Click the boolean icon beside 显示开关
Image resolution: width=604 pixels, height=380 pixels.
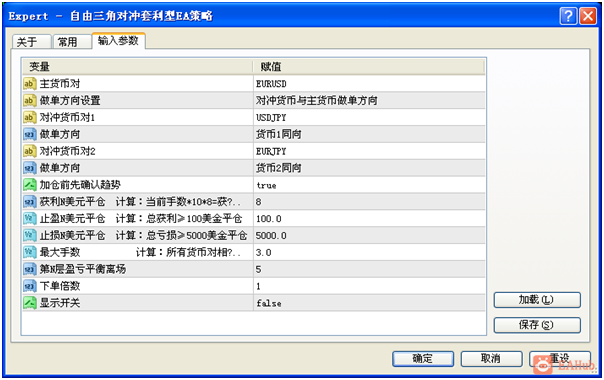click(x=30, y=303)
